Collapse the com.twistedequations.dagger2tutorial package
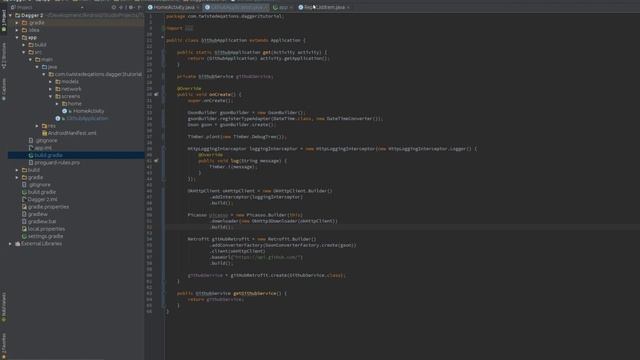 (x=44, y=74)
